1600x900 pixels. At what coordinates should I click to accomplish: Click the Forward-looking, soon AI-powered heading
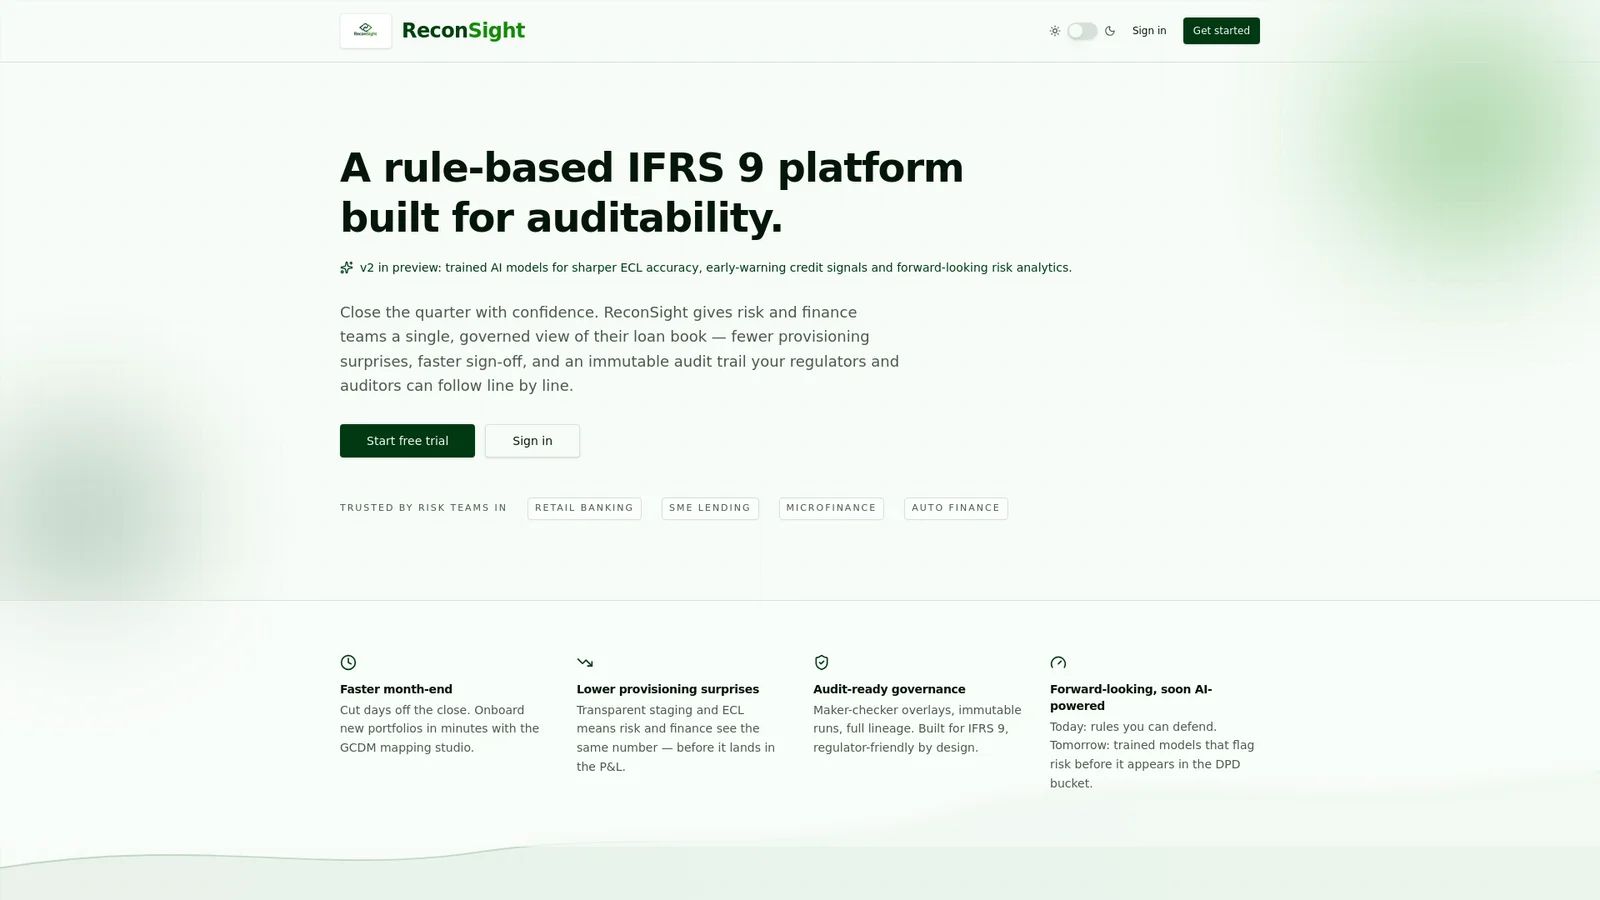pos(1131,697)
